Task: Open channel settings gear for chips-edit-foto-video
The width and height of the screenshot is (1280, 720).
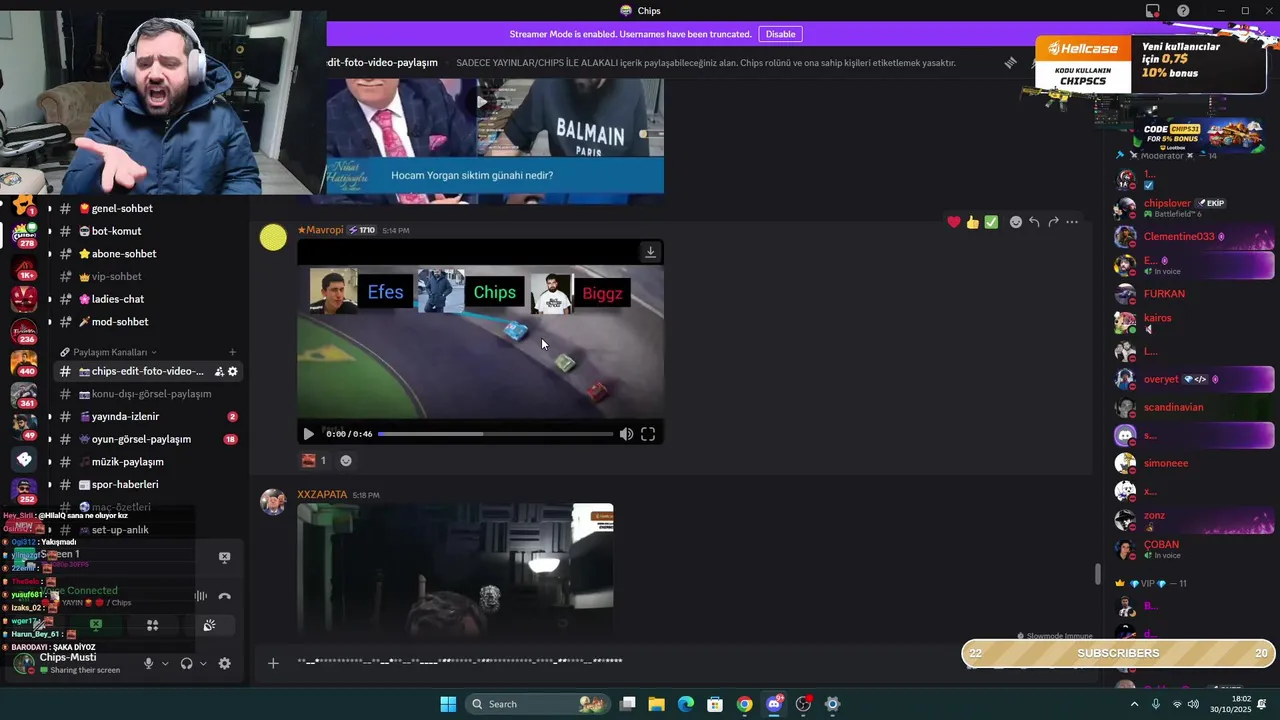Action: (x=233, y=371)
